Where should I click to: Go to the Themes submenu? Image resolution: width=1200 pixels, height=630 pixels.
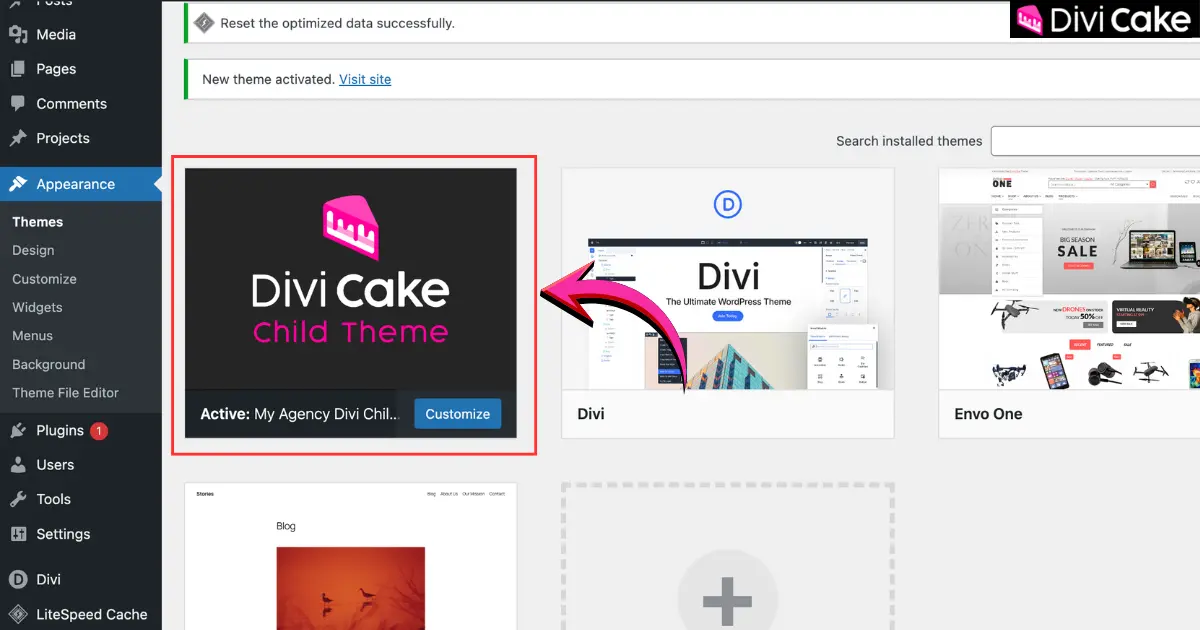coord(37,222)
